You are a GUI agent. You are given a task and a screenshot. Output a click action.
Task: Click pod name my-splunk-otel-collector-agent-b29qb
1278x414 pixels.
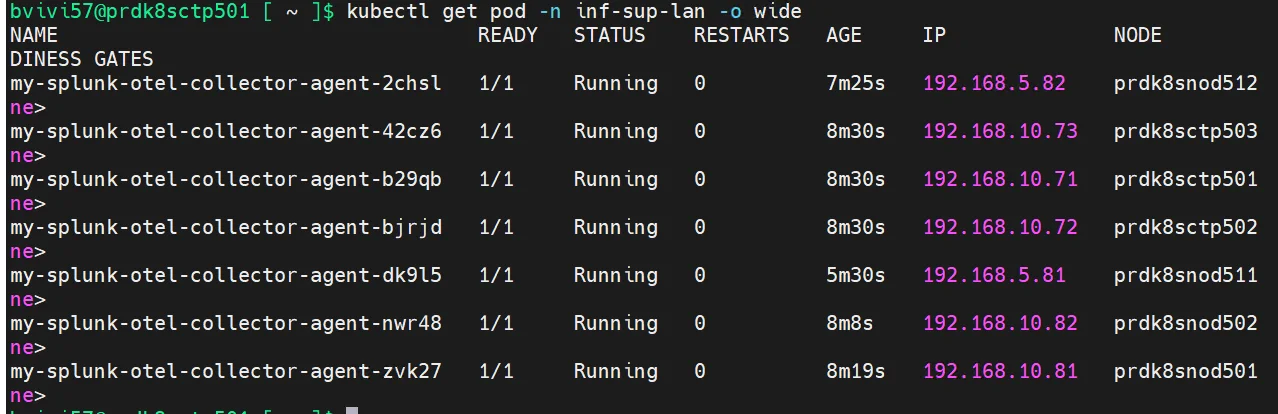coord(225,179)
